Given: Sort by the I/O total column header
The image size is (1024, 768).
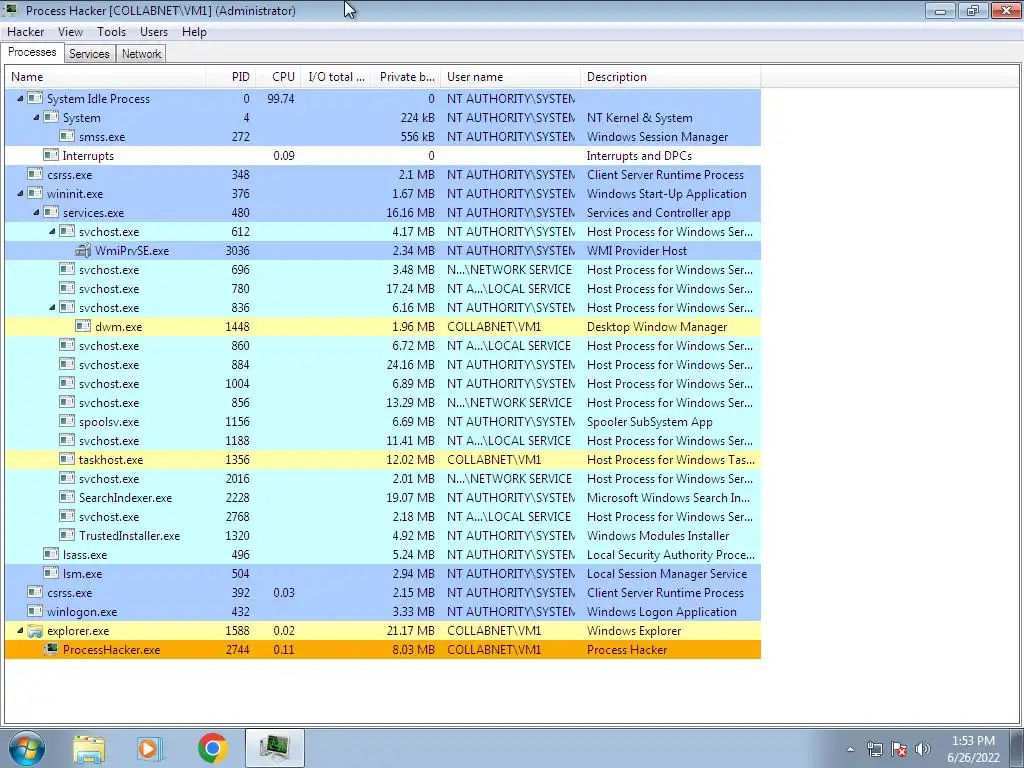Looking at the screenshot, I should 336,76.
